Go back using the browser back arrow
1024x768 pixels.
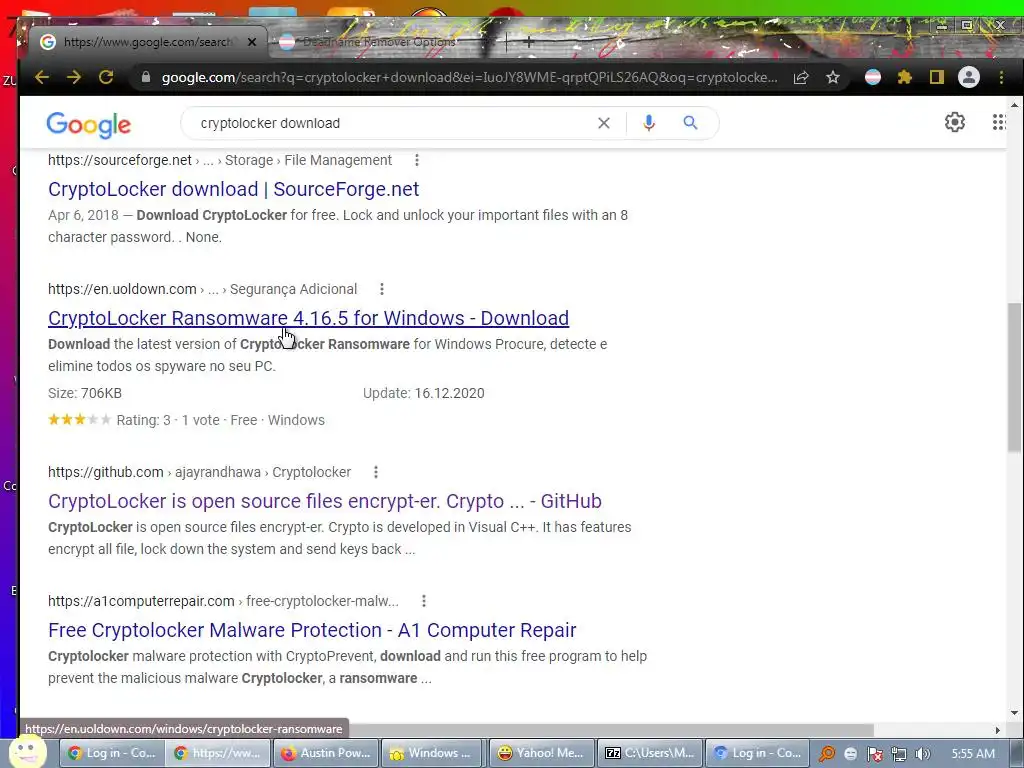(x=42, y=77)
